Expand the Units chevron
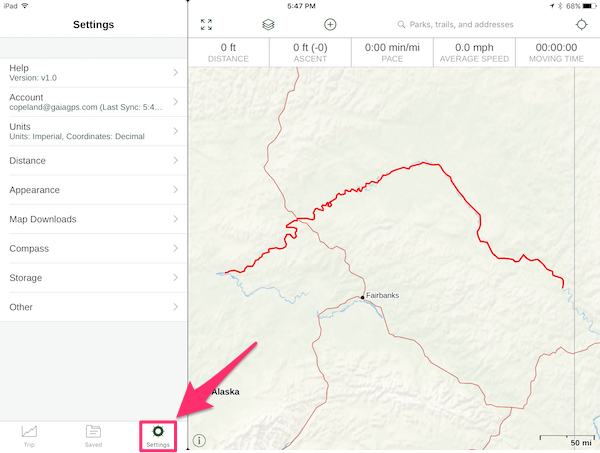600x453 pixels. pos(176,131)
